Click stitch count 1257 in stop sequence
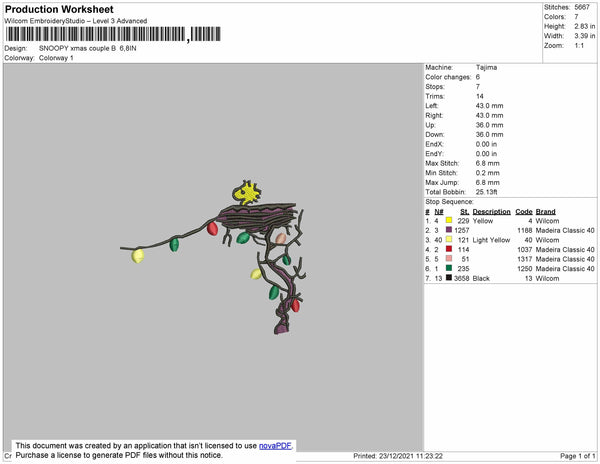The width and height of the screenshot is (600, 464). (461, 230)
